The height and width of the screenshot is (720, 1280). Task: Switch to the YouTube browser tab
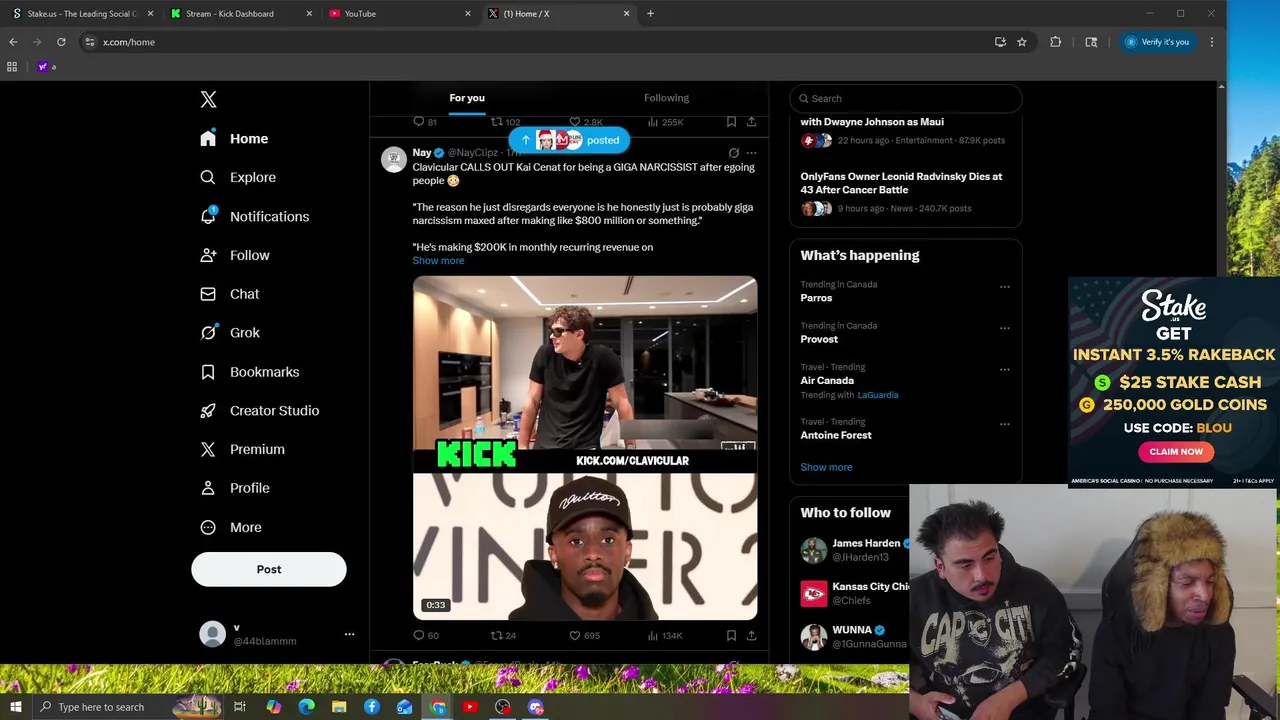click(x=400, y=14)
